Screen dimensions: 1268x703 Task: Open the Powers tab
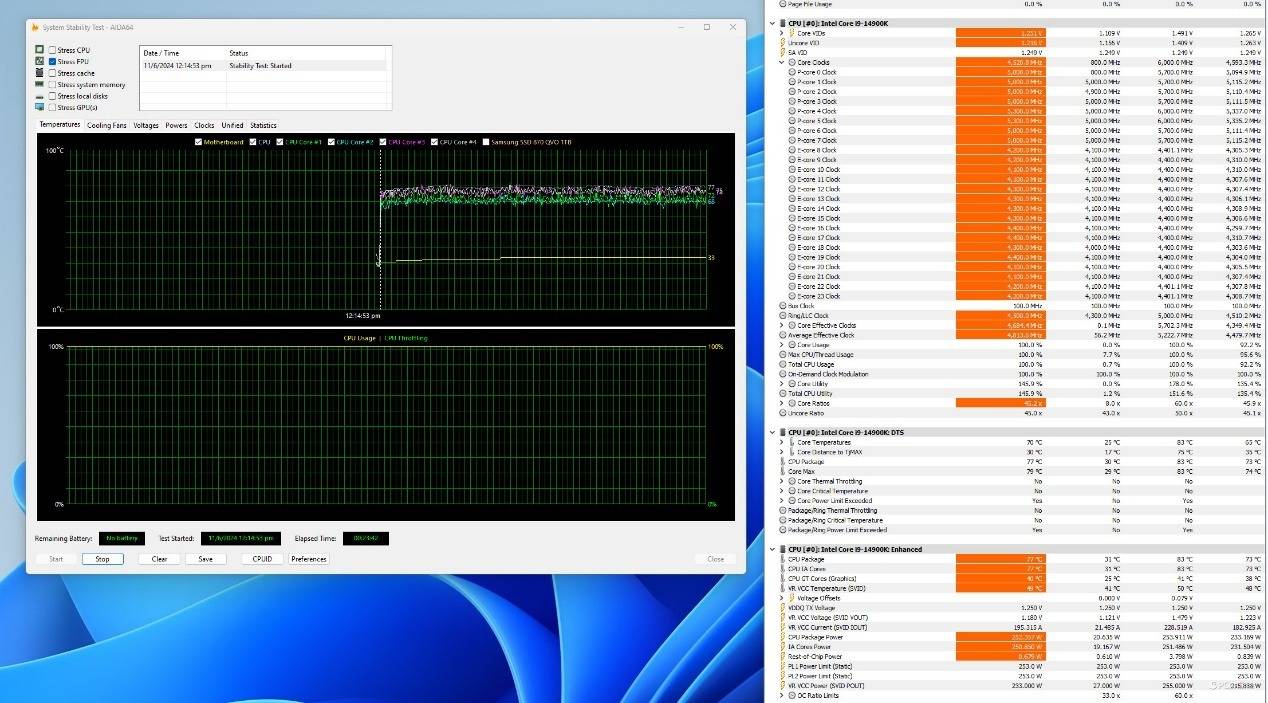pos(176,126)
